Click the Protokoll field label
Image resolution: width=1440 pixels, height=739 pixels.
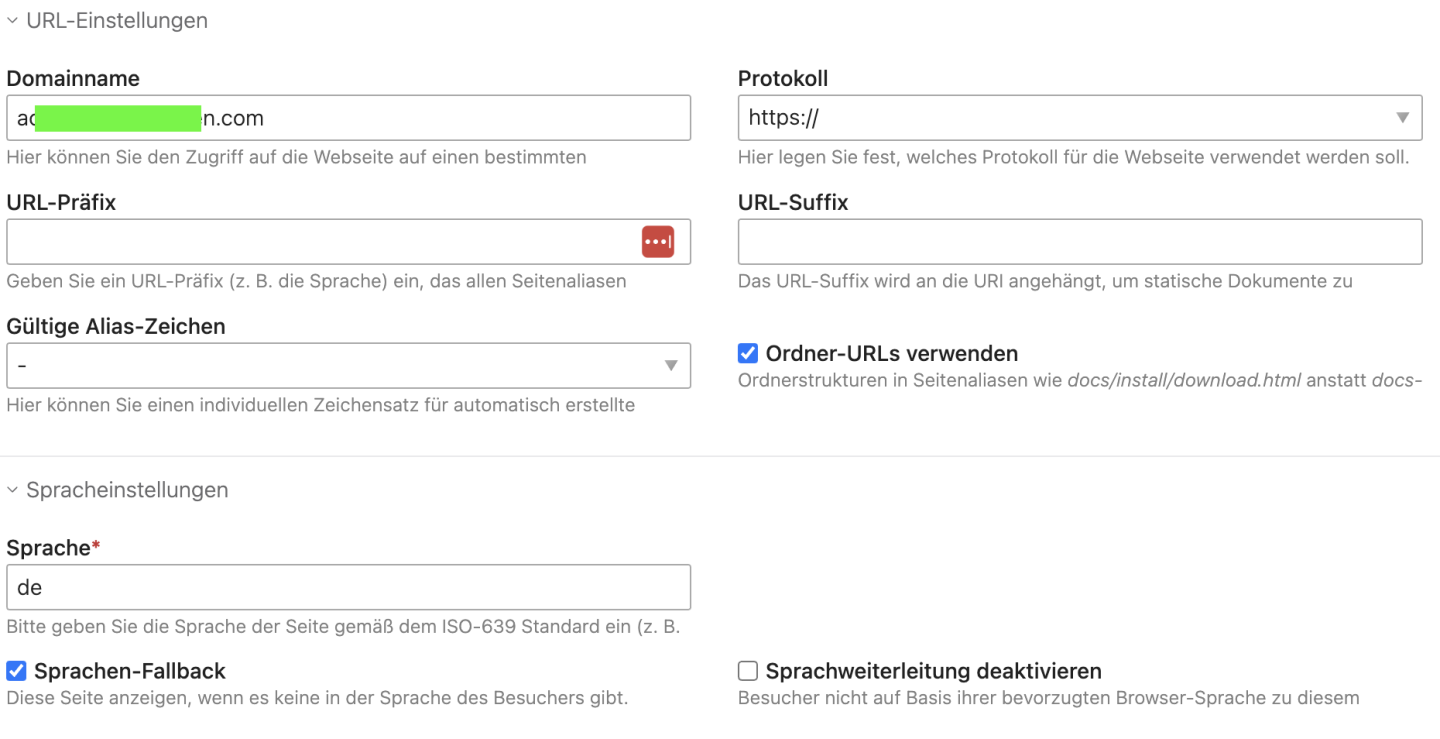(x=783, y=78)
